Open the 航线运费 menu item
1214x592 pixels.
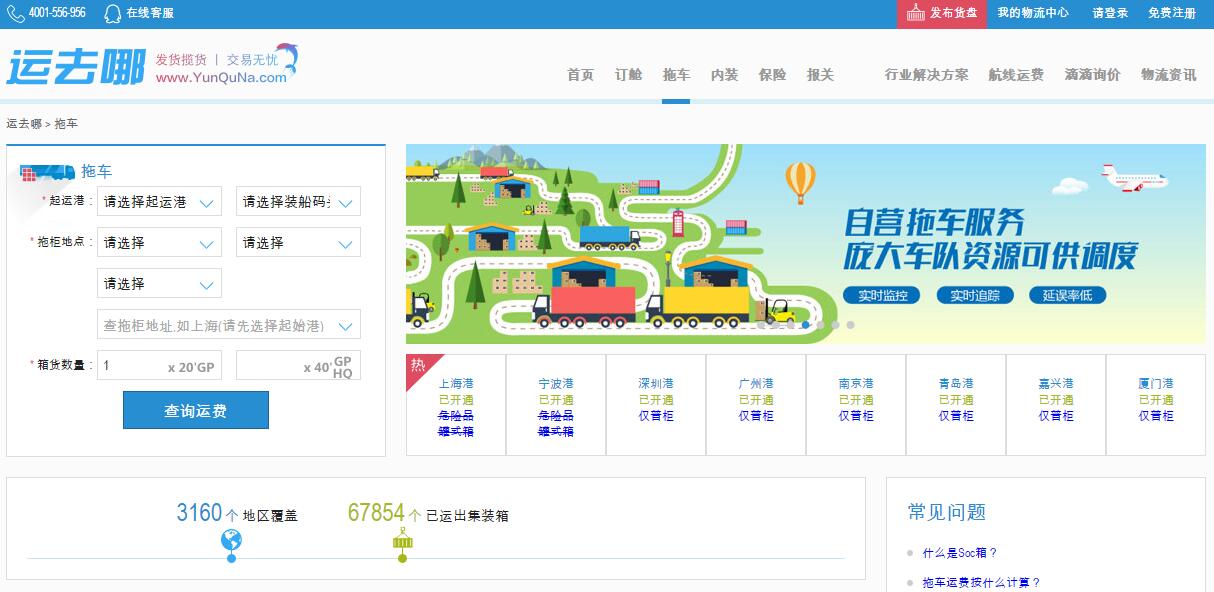point(1015,75)
